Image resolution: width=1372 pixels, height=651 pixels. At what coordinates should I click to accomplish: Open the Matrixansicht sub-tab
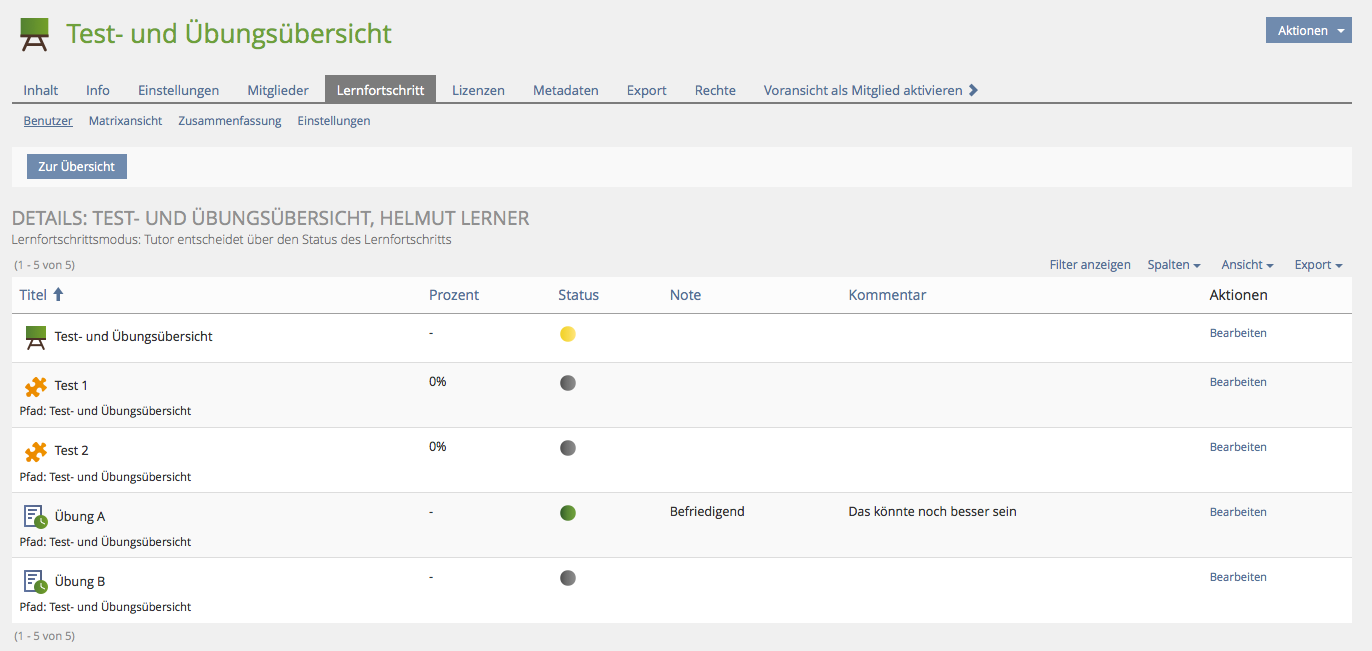click(125, 121)
